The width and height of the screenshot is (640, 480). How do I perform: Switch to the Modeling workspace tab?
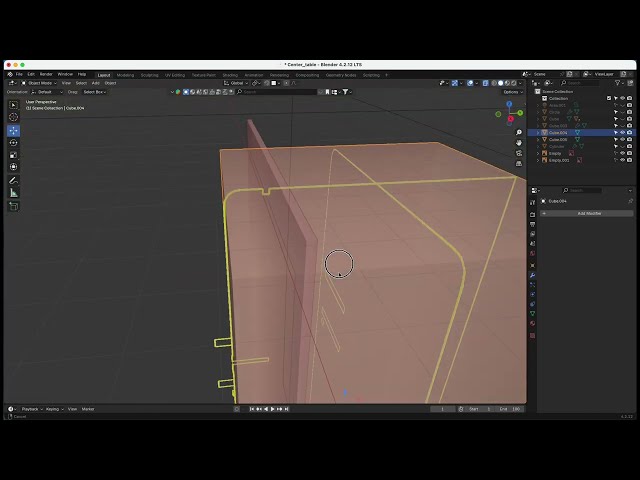click(x=125, y=75)
